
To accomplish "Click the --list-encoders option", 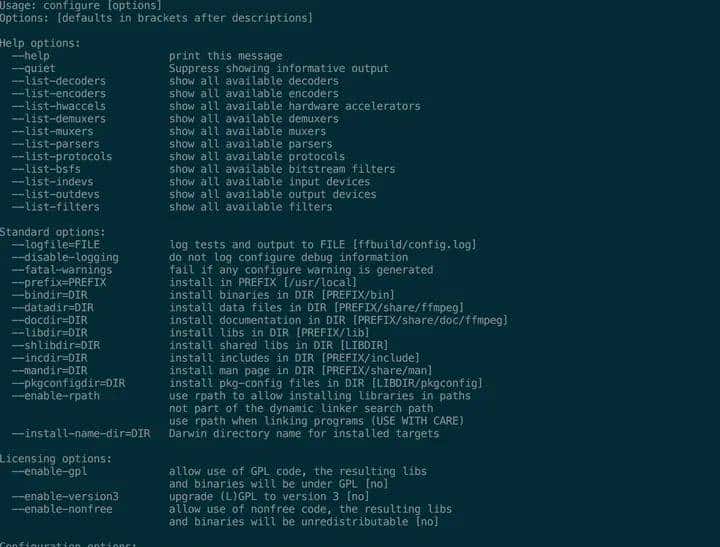I will point(59,94).
